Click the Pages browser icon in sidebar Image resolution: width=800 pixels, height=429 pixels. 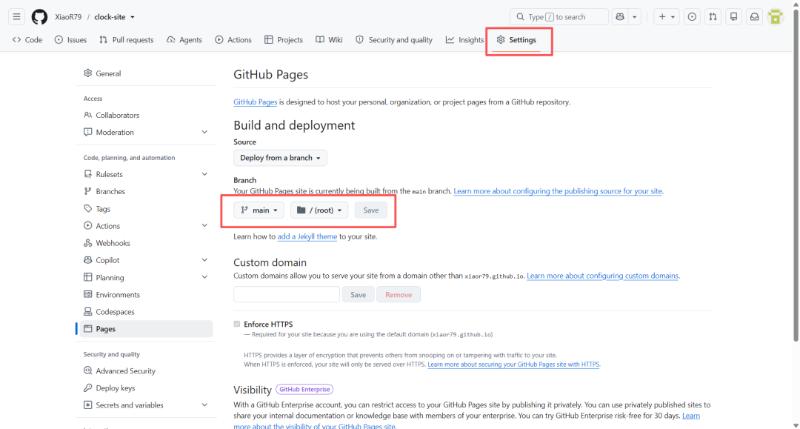click(x=88, y=329)
